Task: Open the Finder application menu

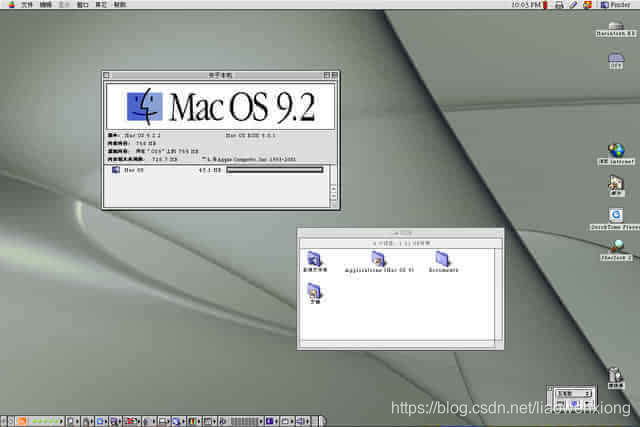Action: point(616,5)
